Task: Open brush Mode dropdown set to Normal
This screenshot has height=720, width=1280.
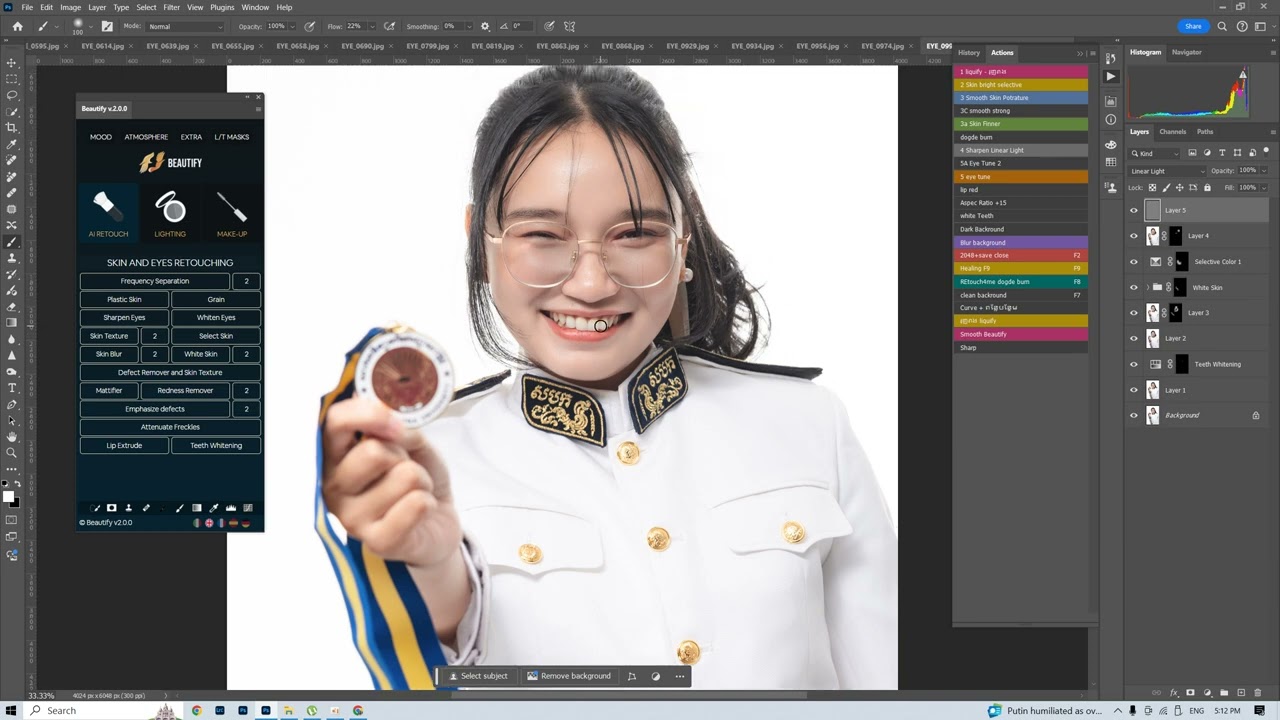Action: 185,26
